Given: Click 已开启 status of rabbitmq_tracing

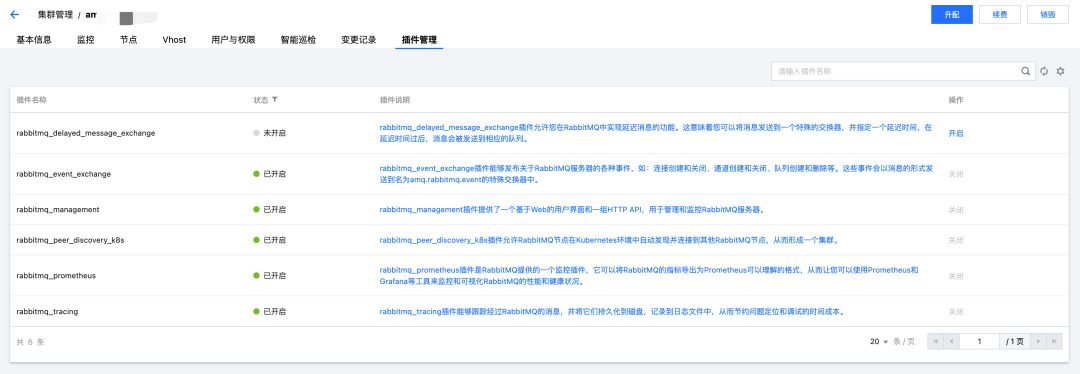Looking at the screenshot, I should point(269,311).
